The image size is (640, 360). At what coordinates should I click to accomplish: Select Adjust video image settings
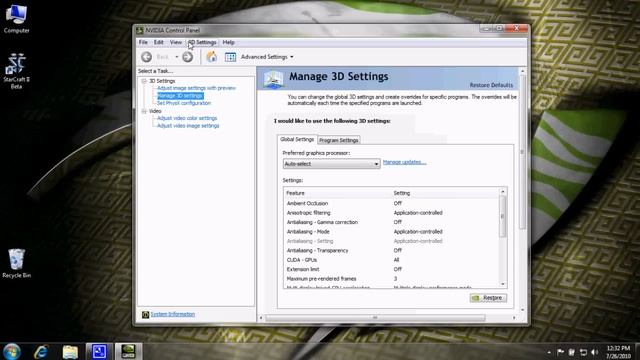click(x=188, y=126)
